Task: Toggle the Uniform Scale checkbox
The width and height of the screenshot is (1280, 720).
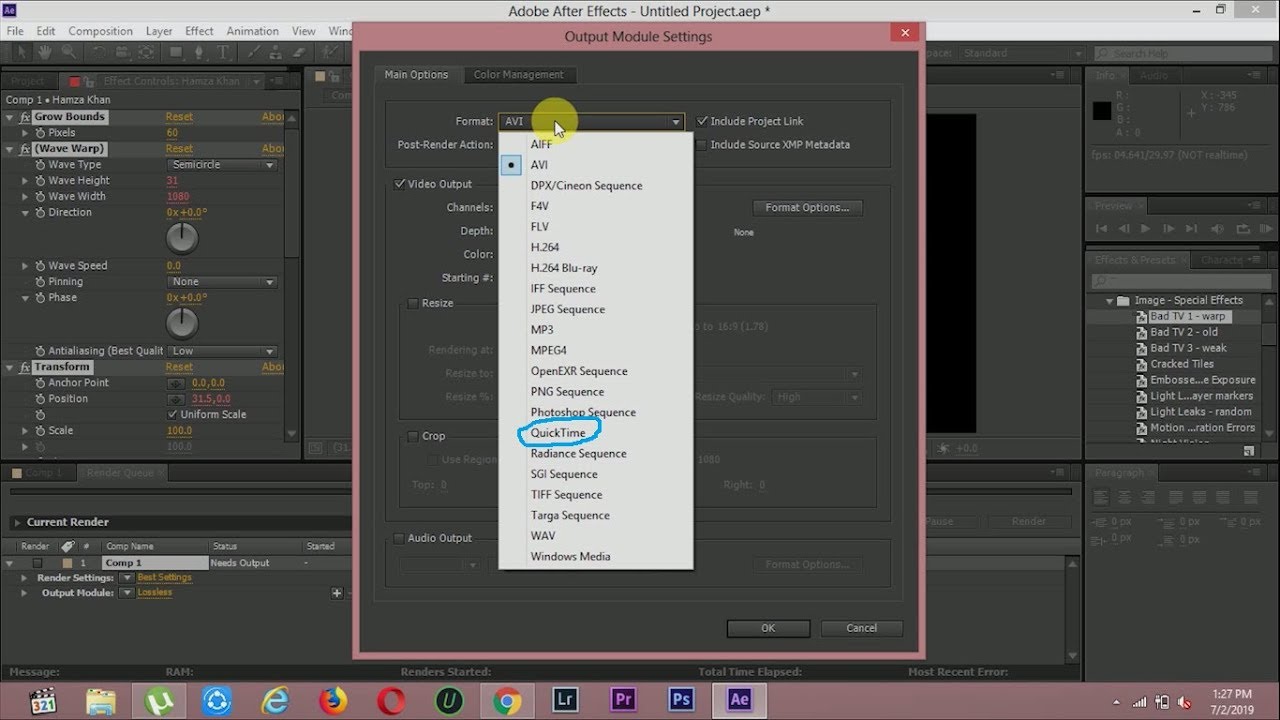Action: (172, 415)
